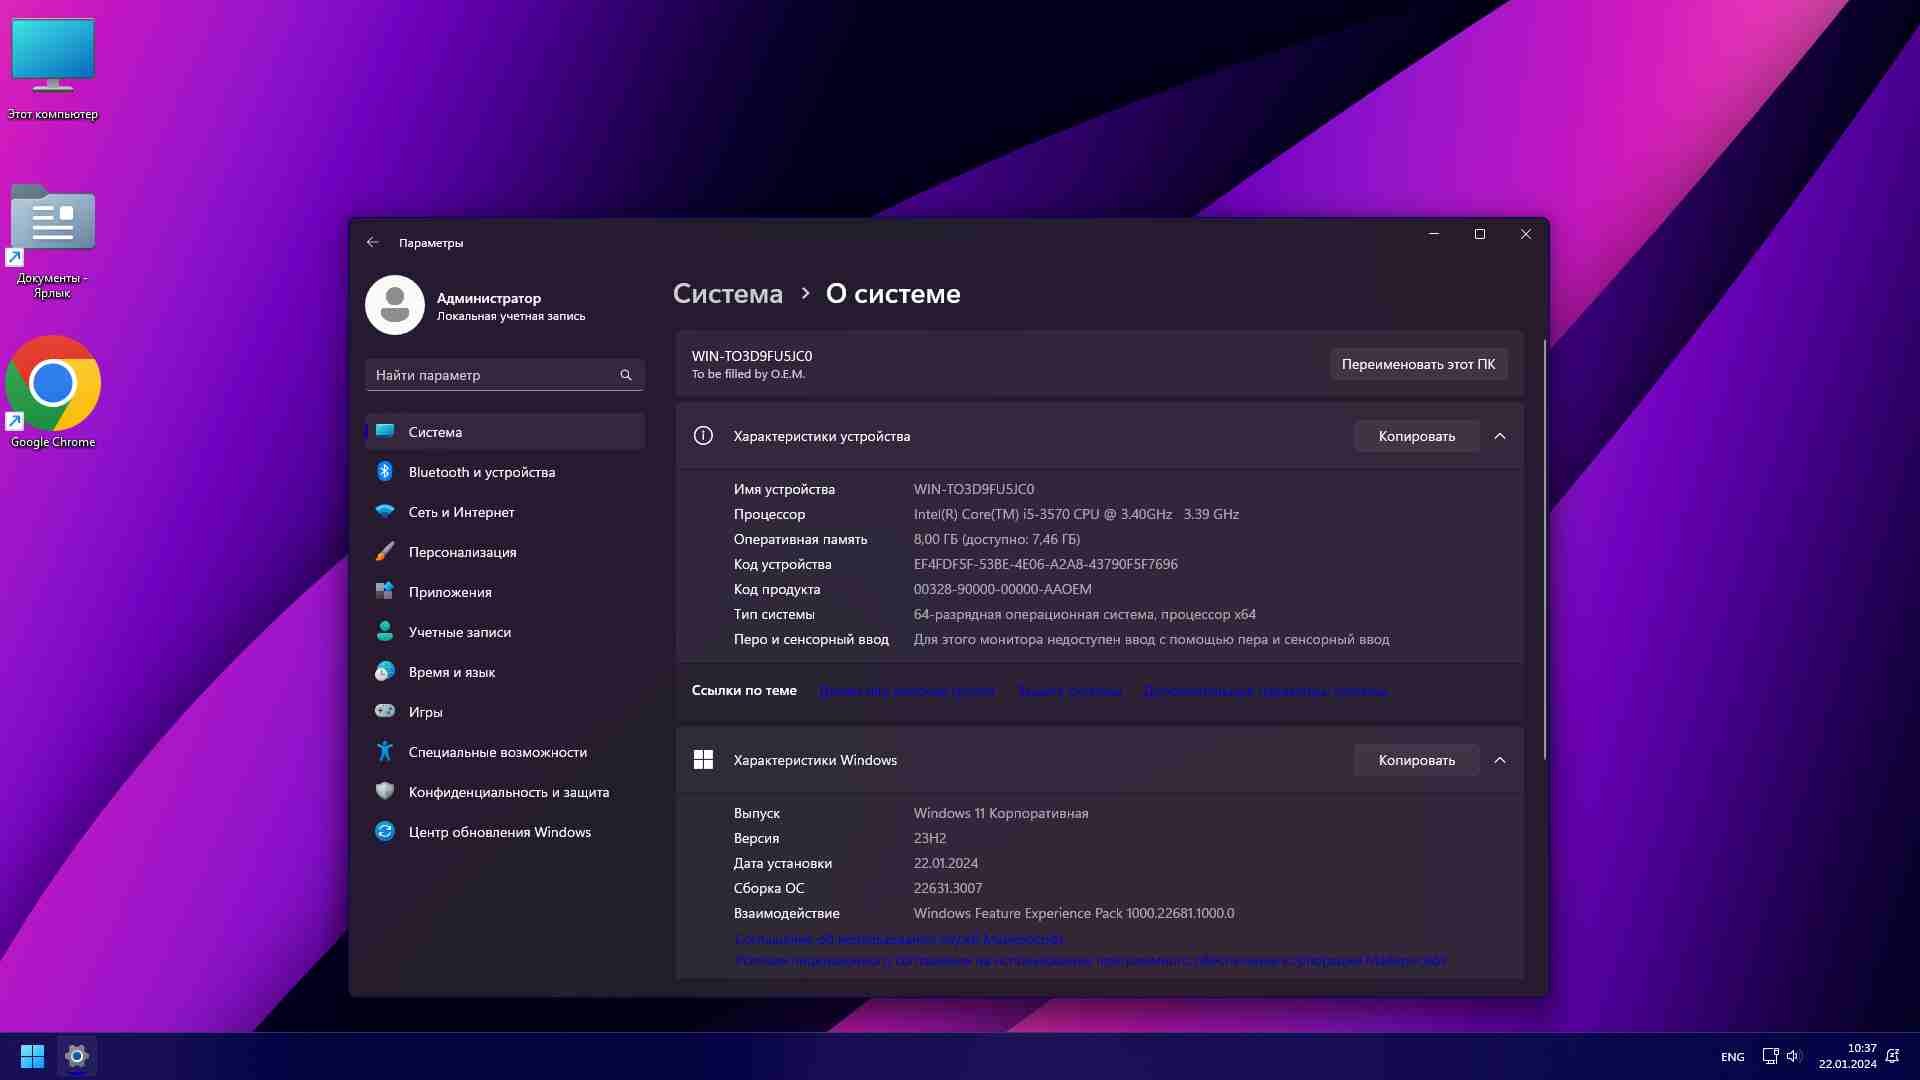
Task: Click the Документы - Ярлык desktop icon
Action: click(x=52, y=241)
